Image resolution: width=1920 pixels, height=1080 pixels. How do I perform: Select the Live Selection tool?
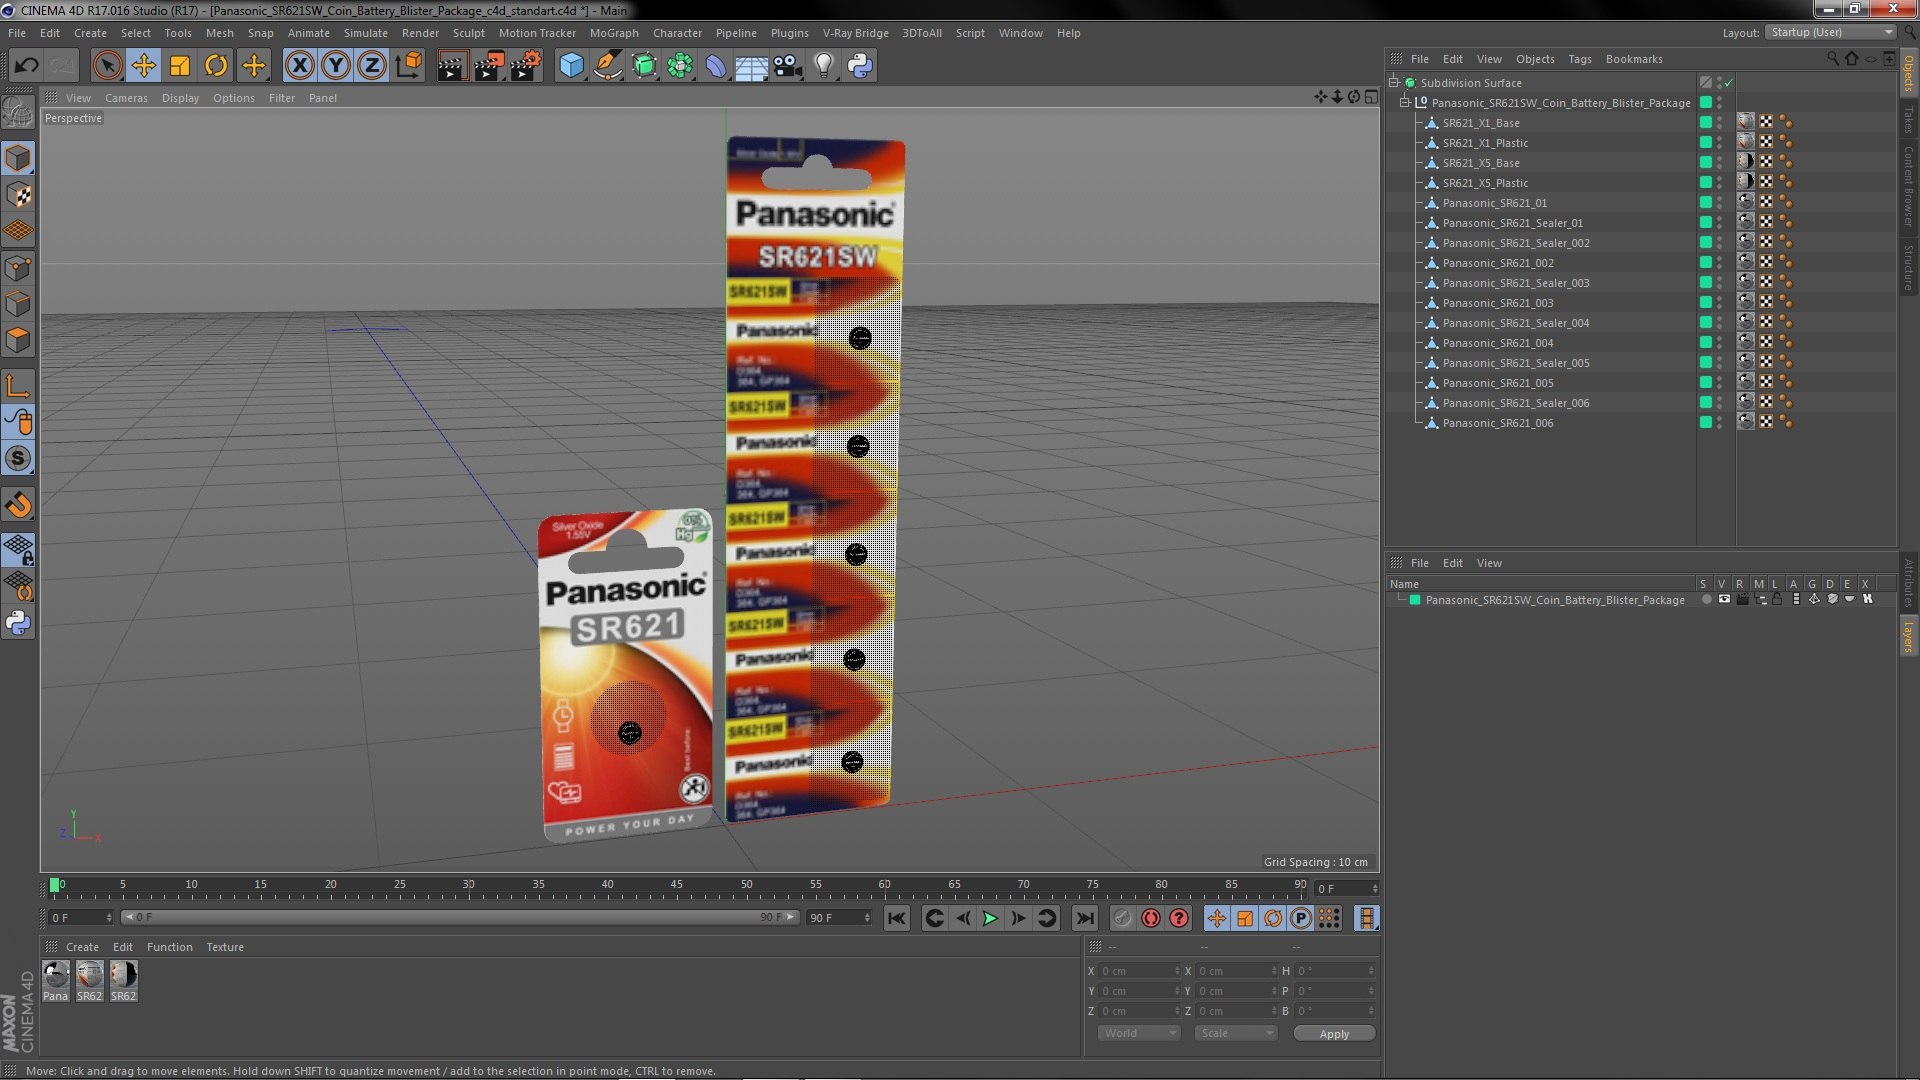(107, 66)
